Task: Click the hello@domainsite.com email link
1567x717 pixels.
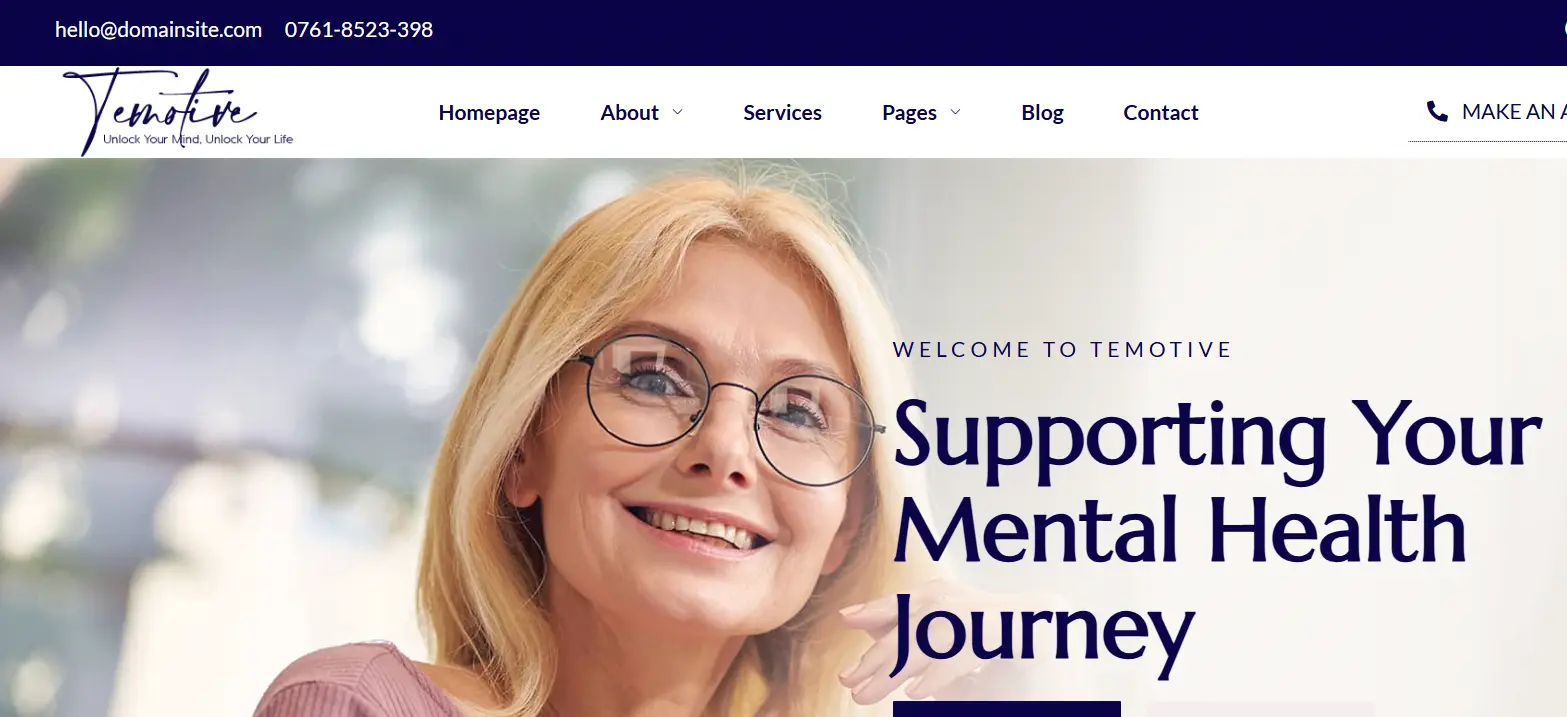Action: point(158,30)
